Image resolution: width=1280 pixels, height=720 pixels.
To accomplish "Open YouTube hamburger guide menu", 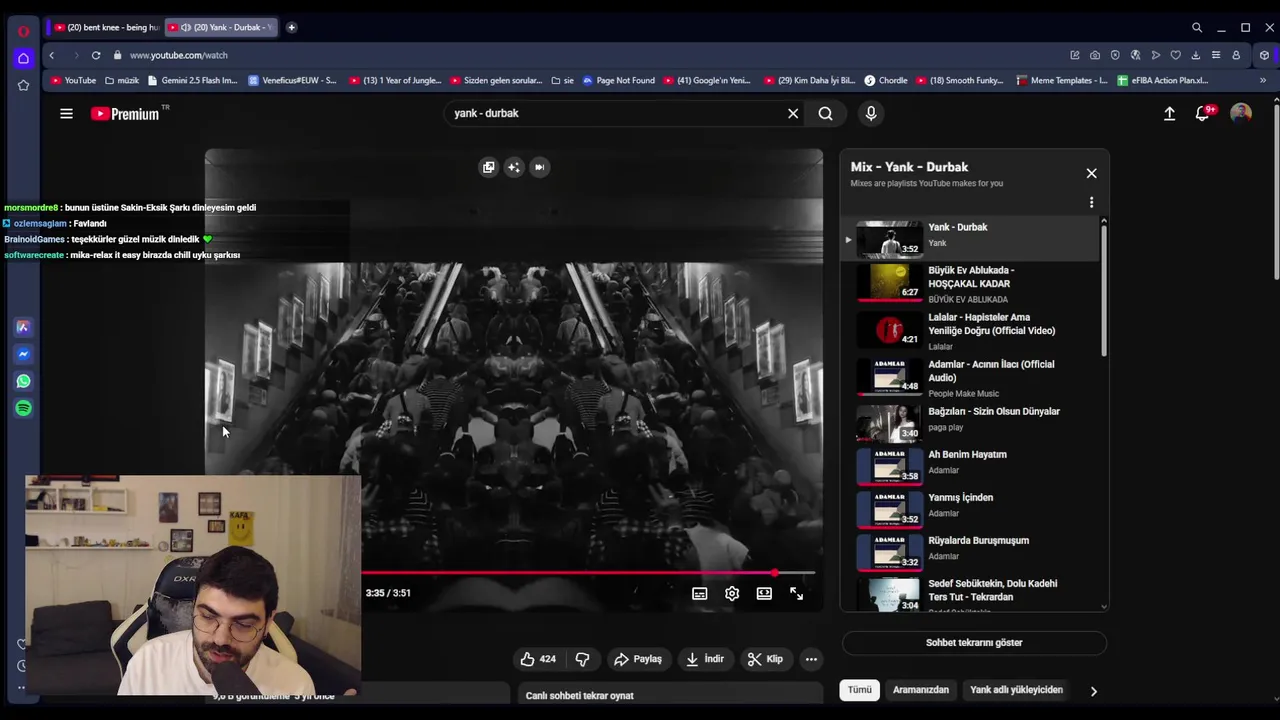I will (x=66, y=113).
